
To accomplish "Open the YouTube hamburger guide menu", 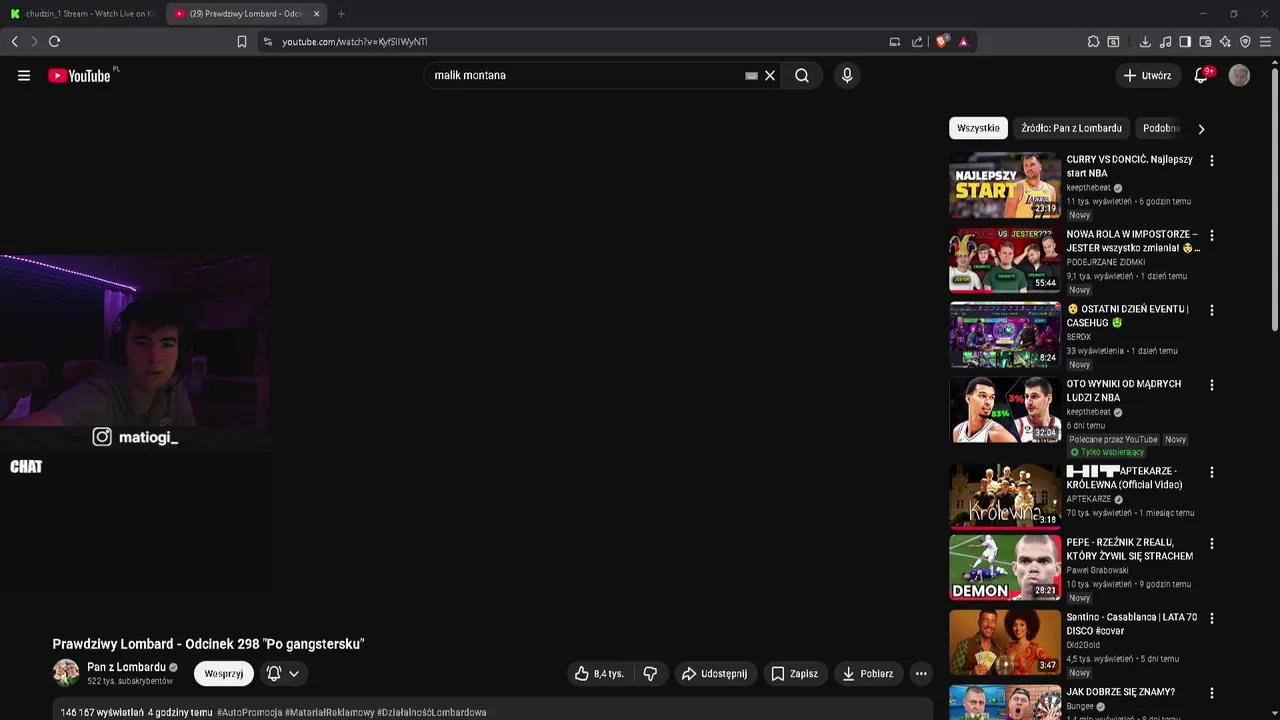I will pos(24,75).
